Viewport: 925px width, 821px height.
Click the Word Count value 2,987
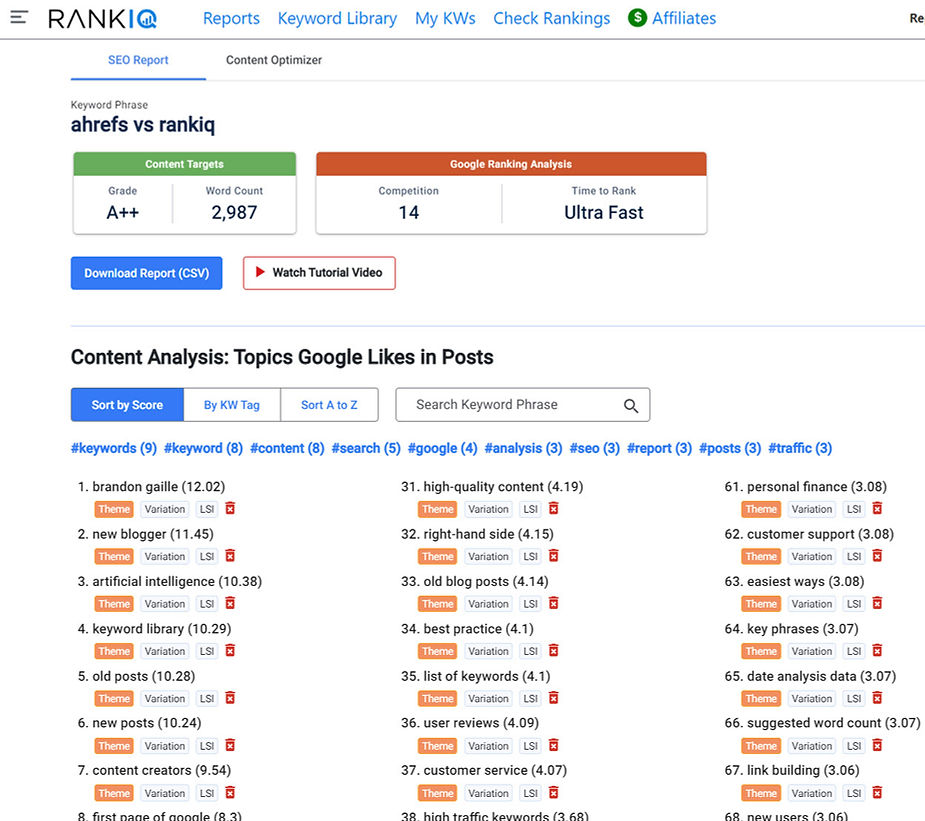point(234,212)
